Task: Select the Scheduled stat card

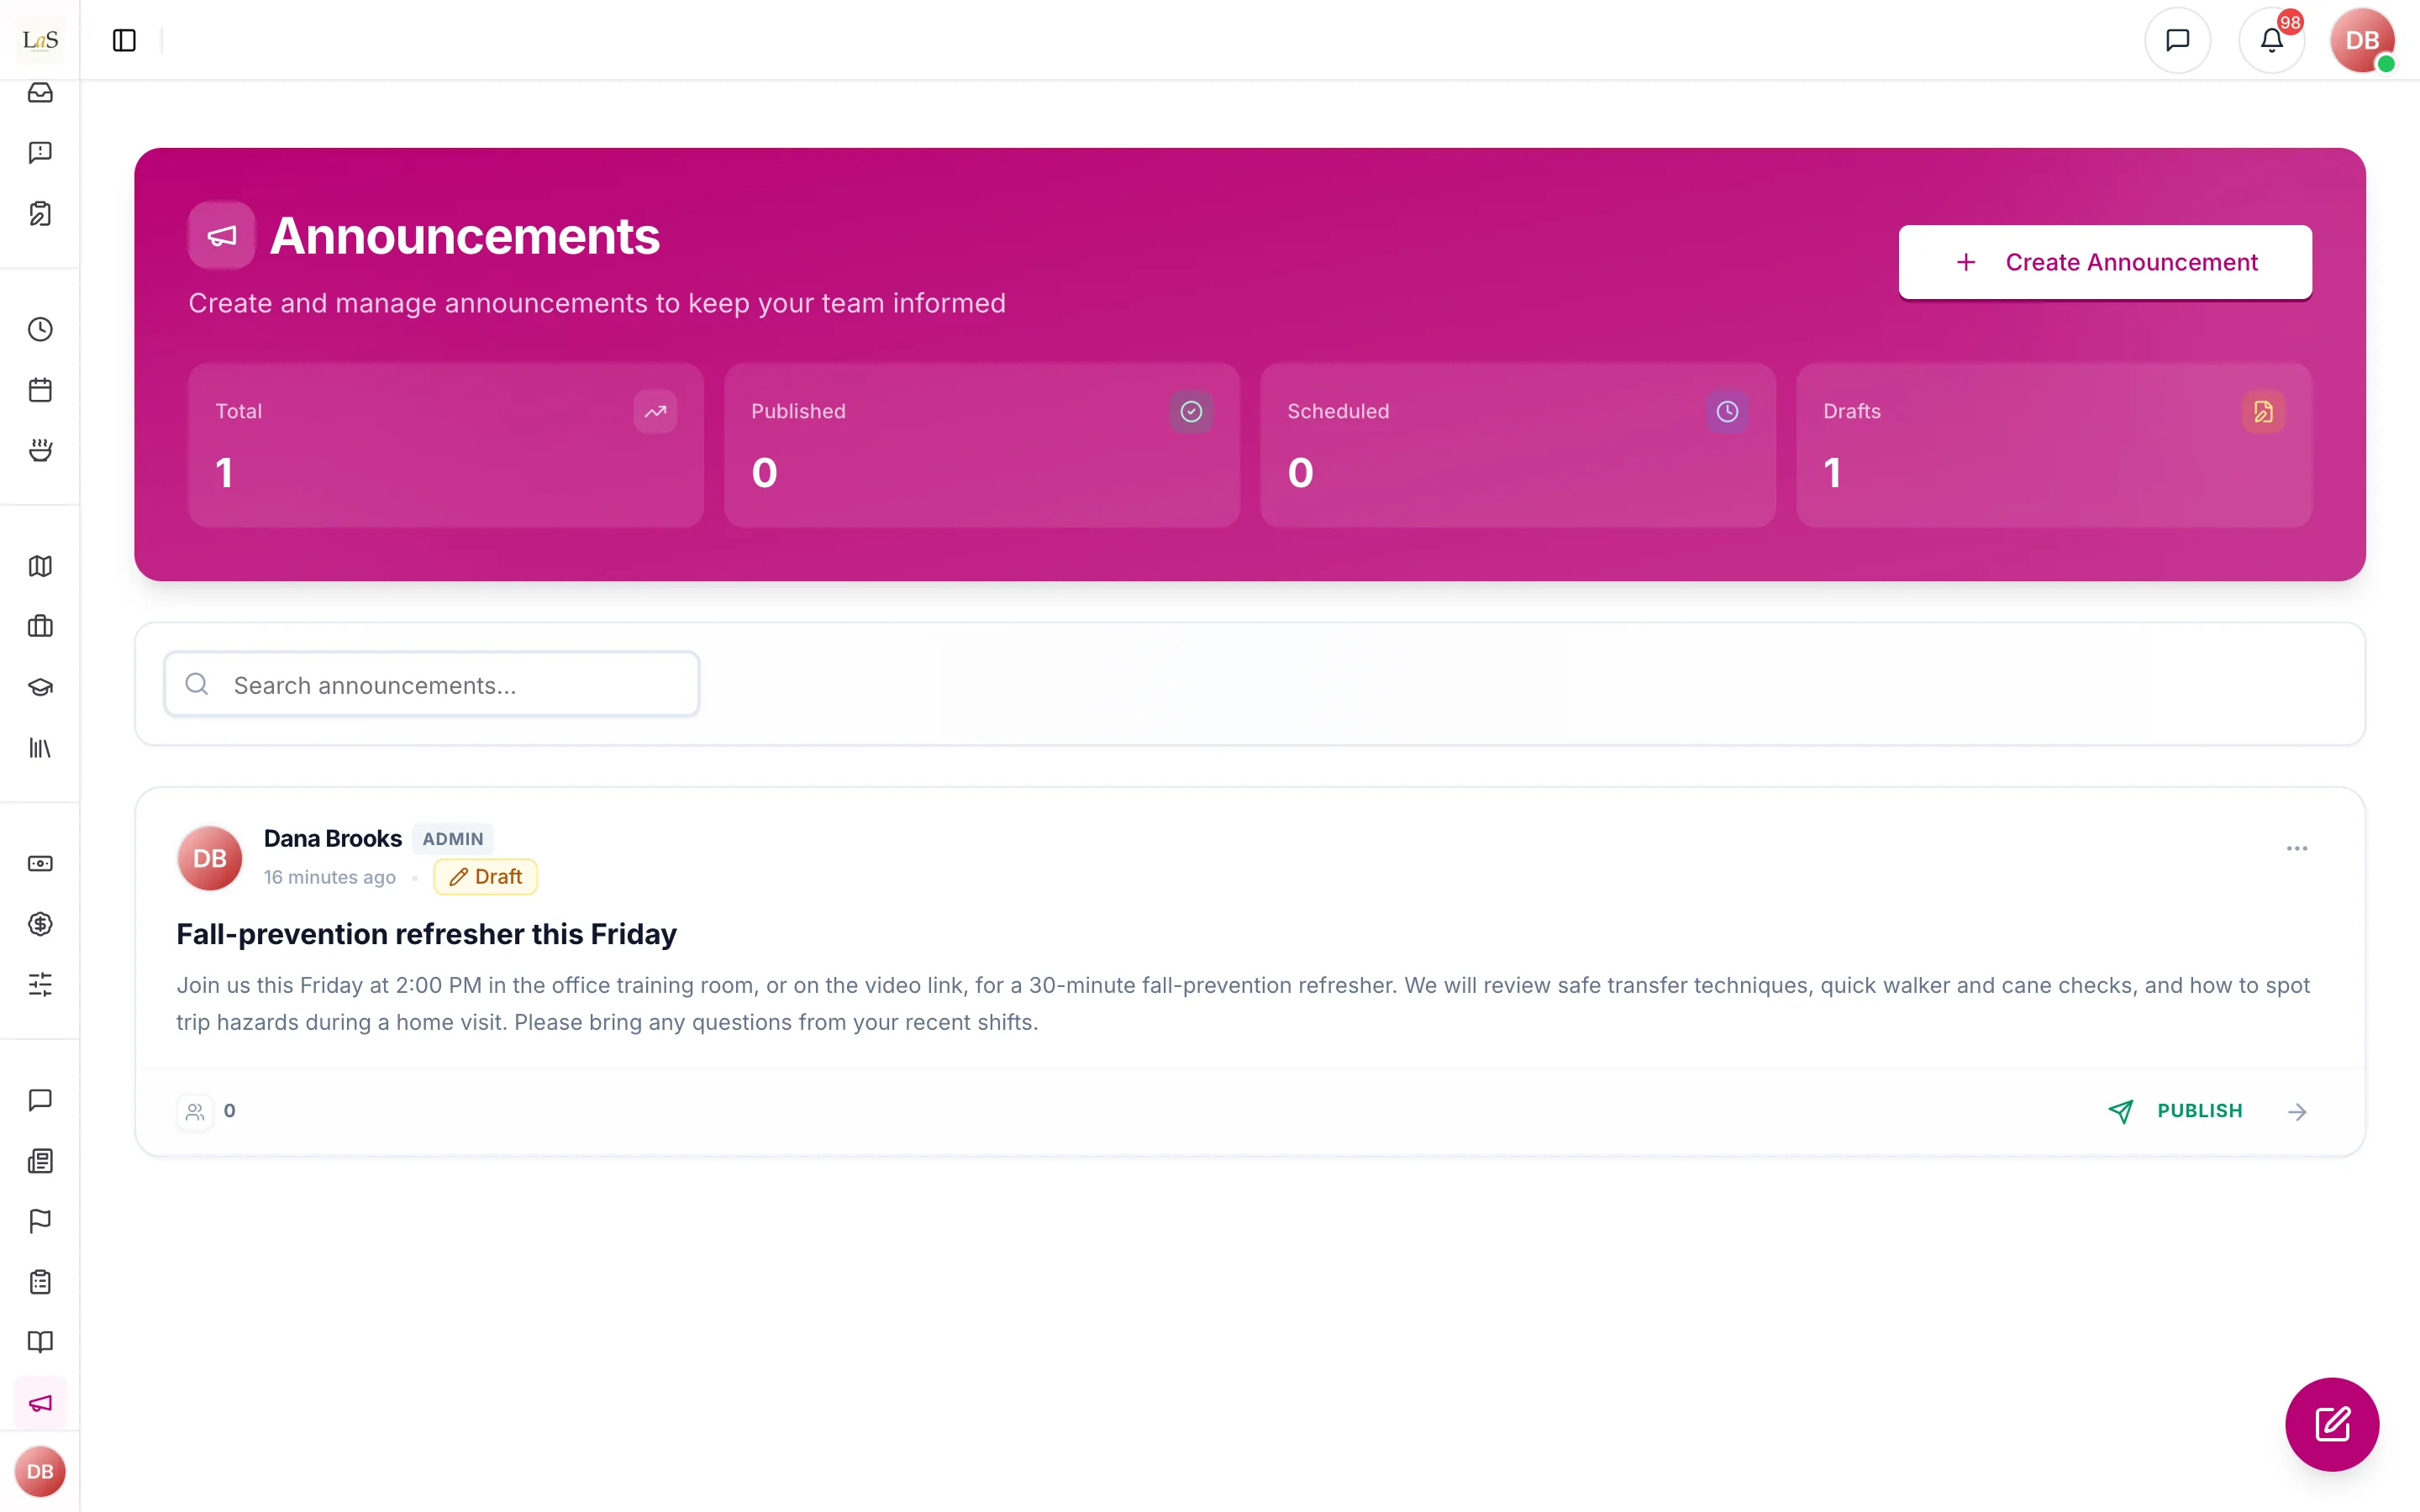Action: (1518, 445)
